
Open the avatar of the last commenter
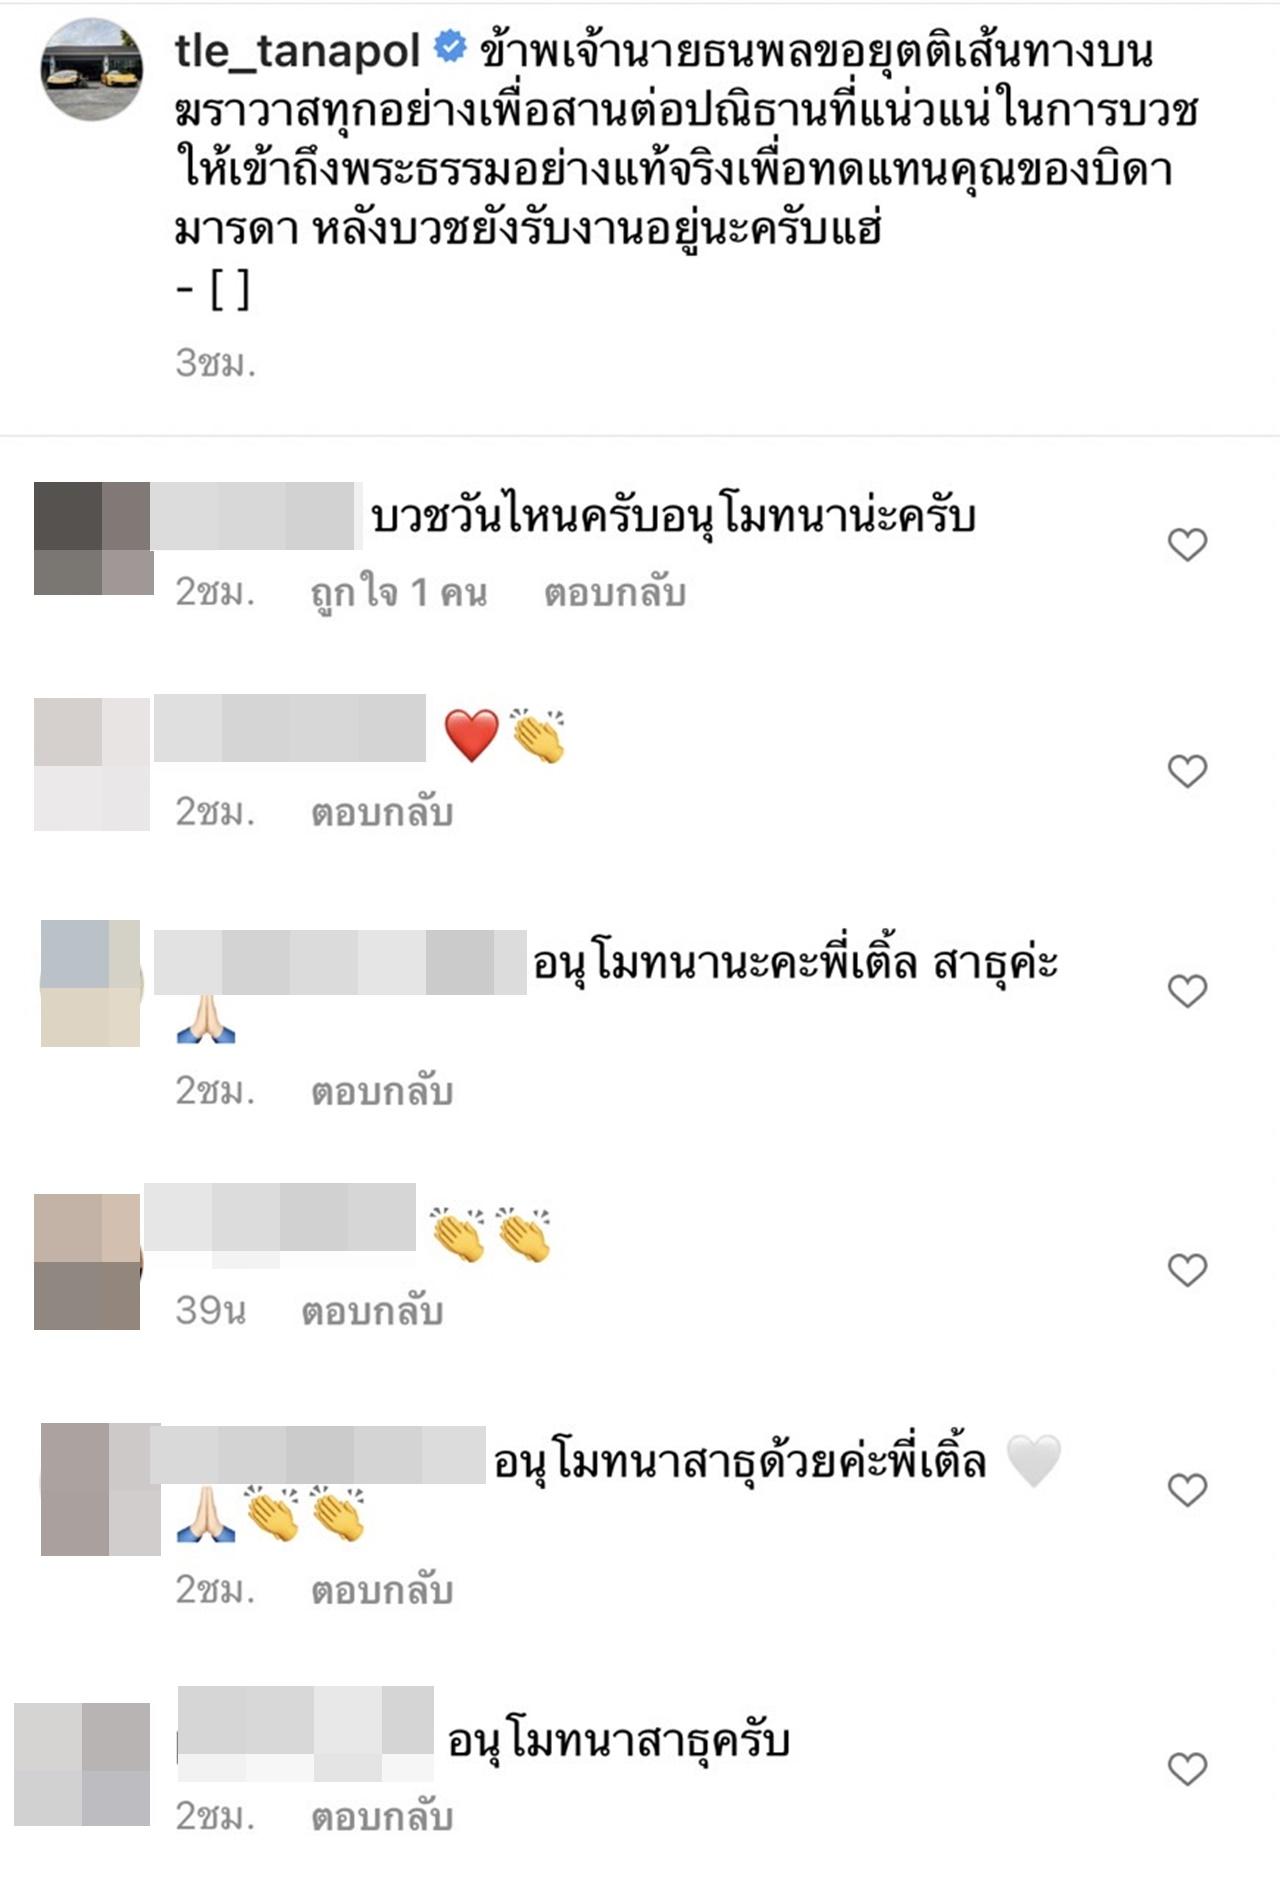[x=82, y=1765]
